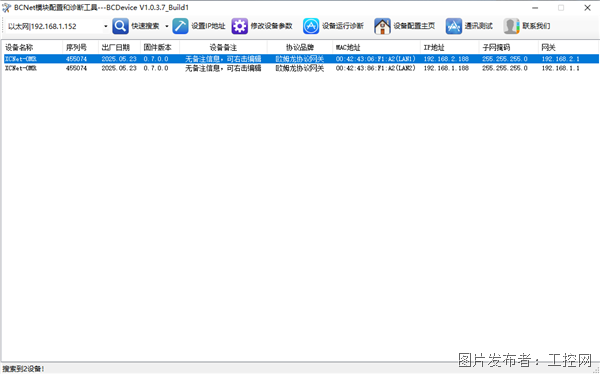Click subnet mask 255.255.255.0 in LAN1 row

(505, 59)
